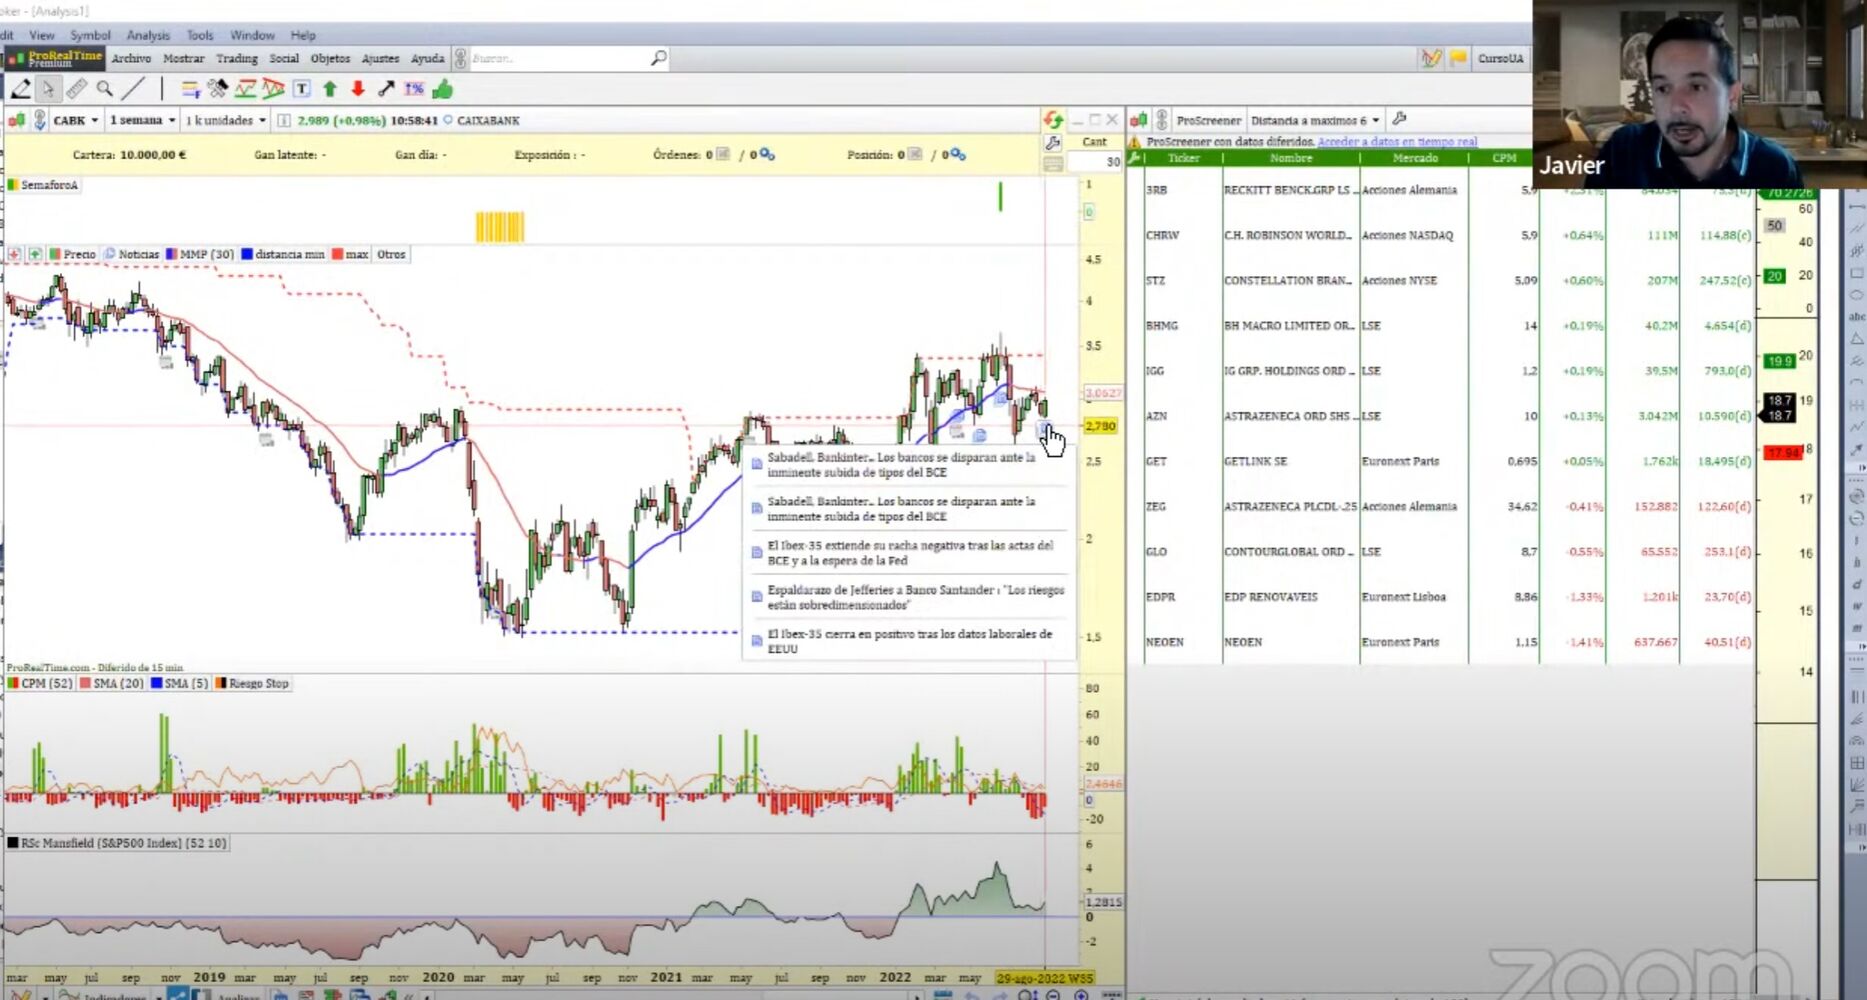This screenshot has height=1000, width=1867.
Task: Click the search magnifier in Buscar field
Action: (x=658, y=58)
